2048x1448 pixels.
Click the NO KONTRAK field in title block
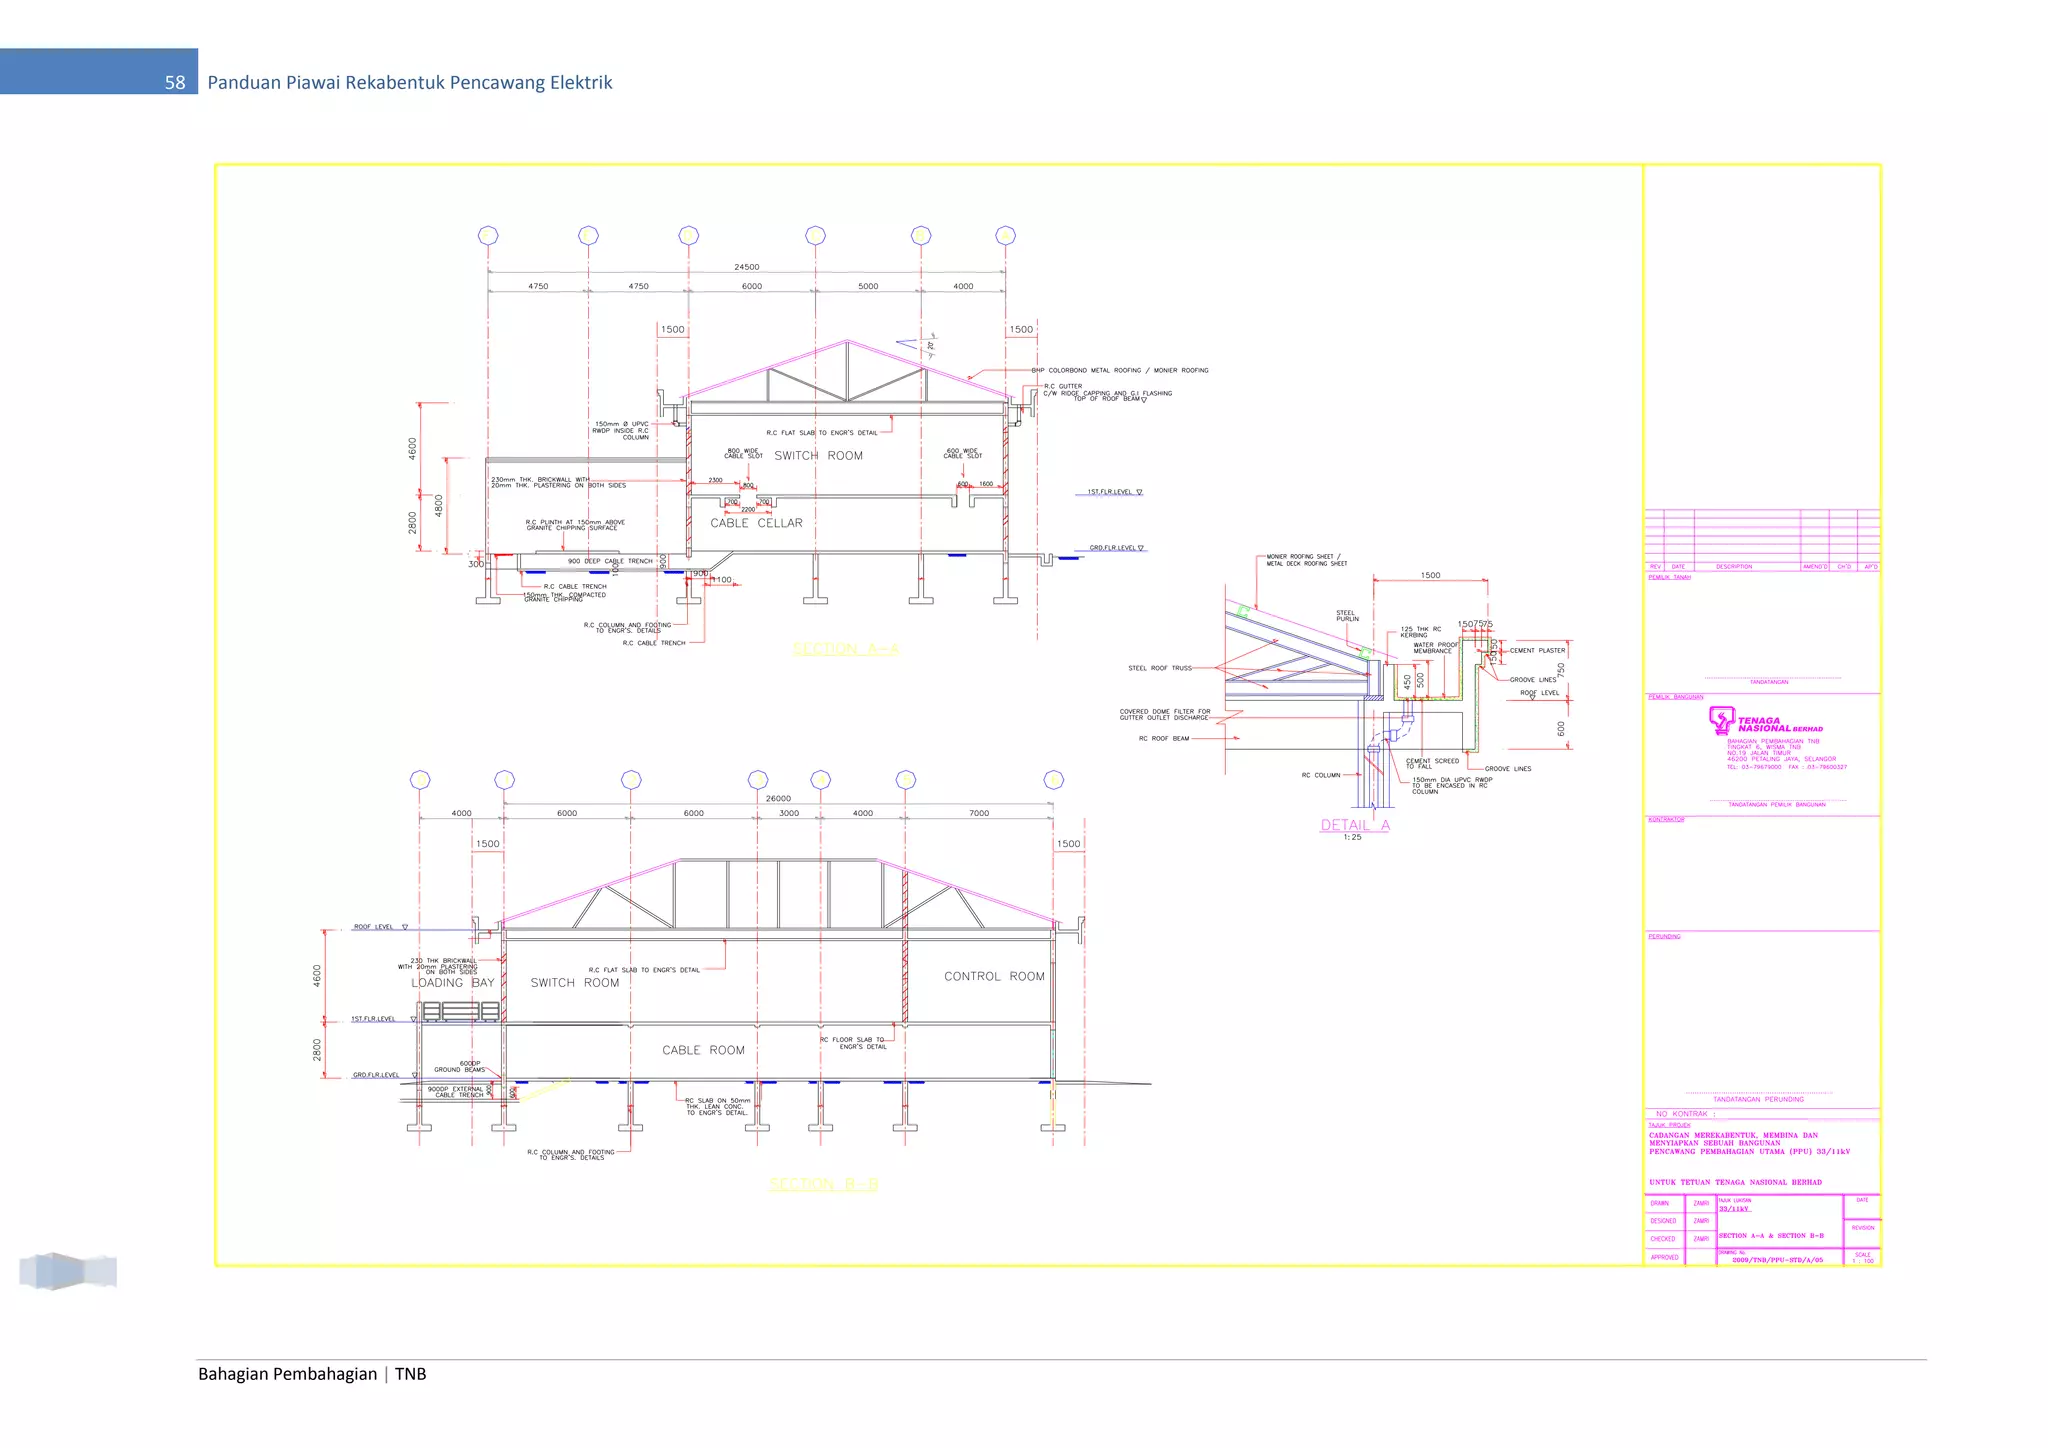(x=1762, y=1113)
